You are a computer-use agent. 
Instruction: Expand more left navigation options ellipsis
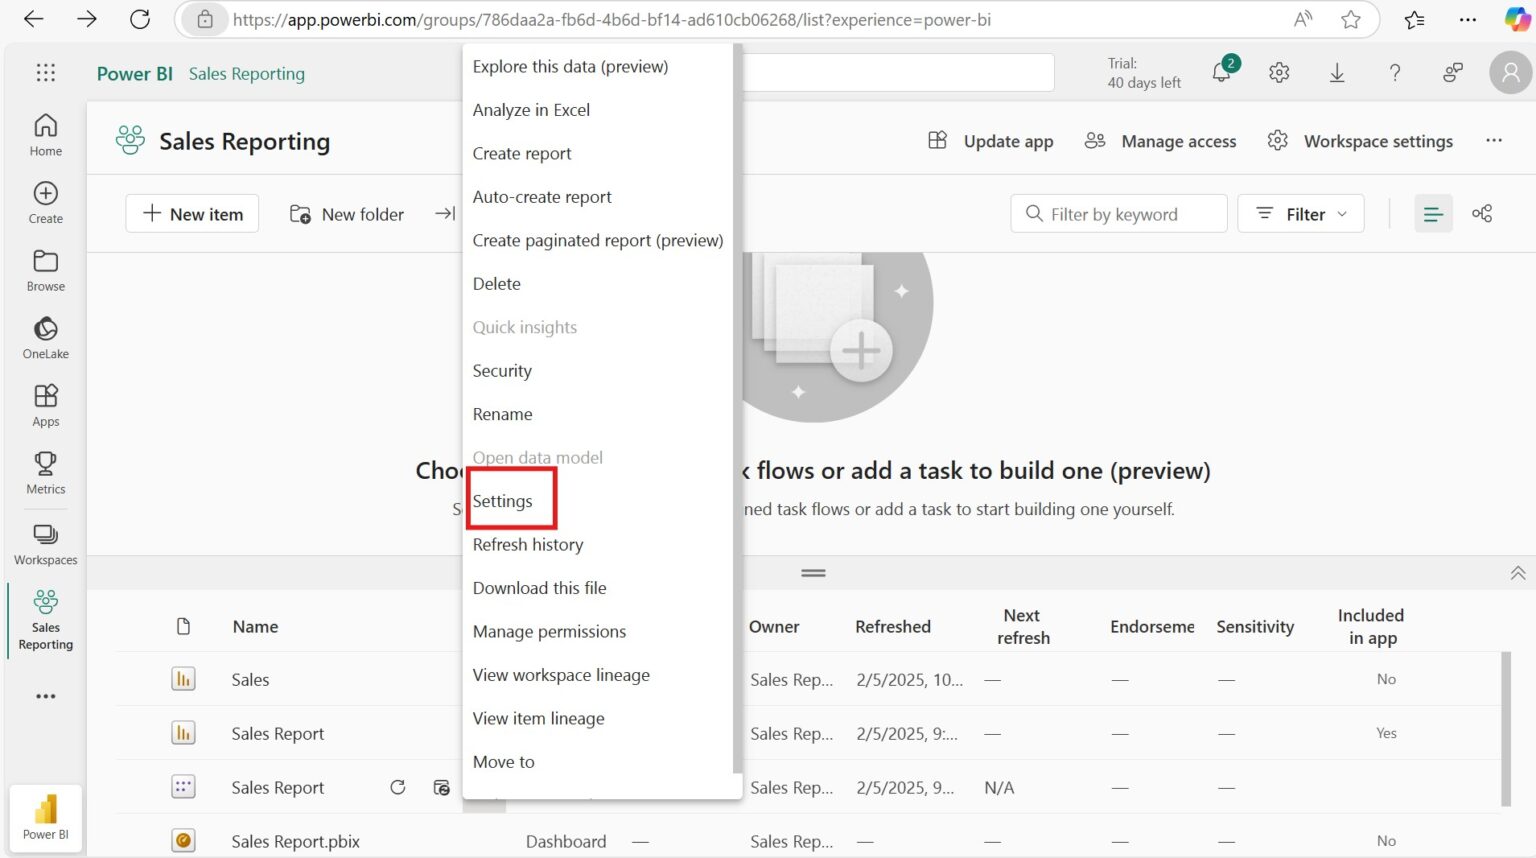46,696
